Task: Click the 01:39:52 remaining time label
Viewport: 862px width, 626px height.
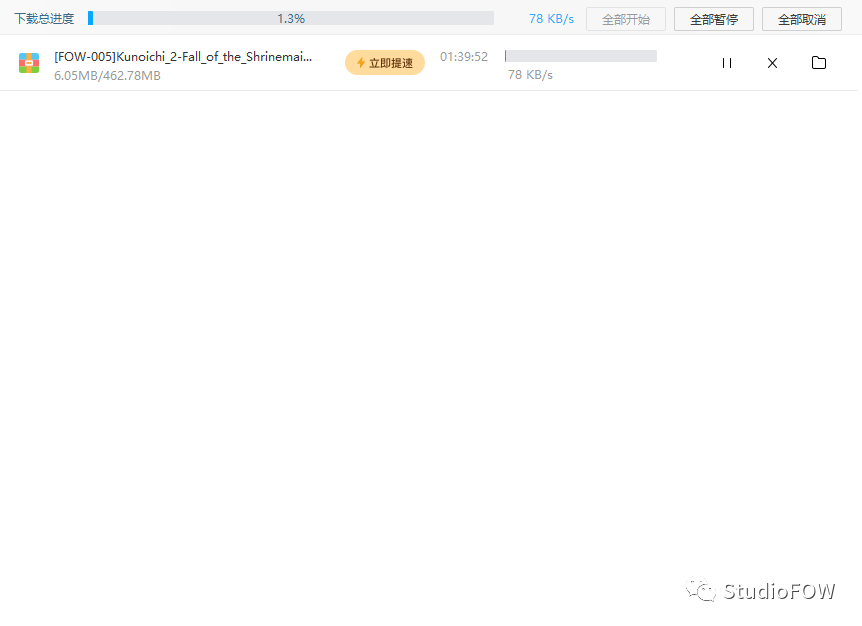Action: 463,57
